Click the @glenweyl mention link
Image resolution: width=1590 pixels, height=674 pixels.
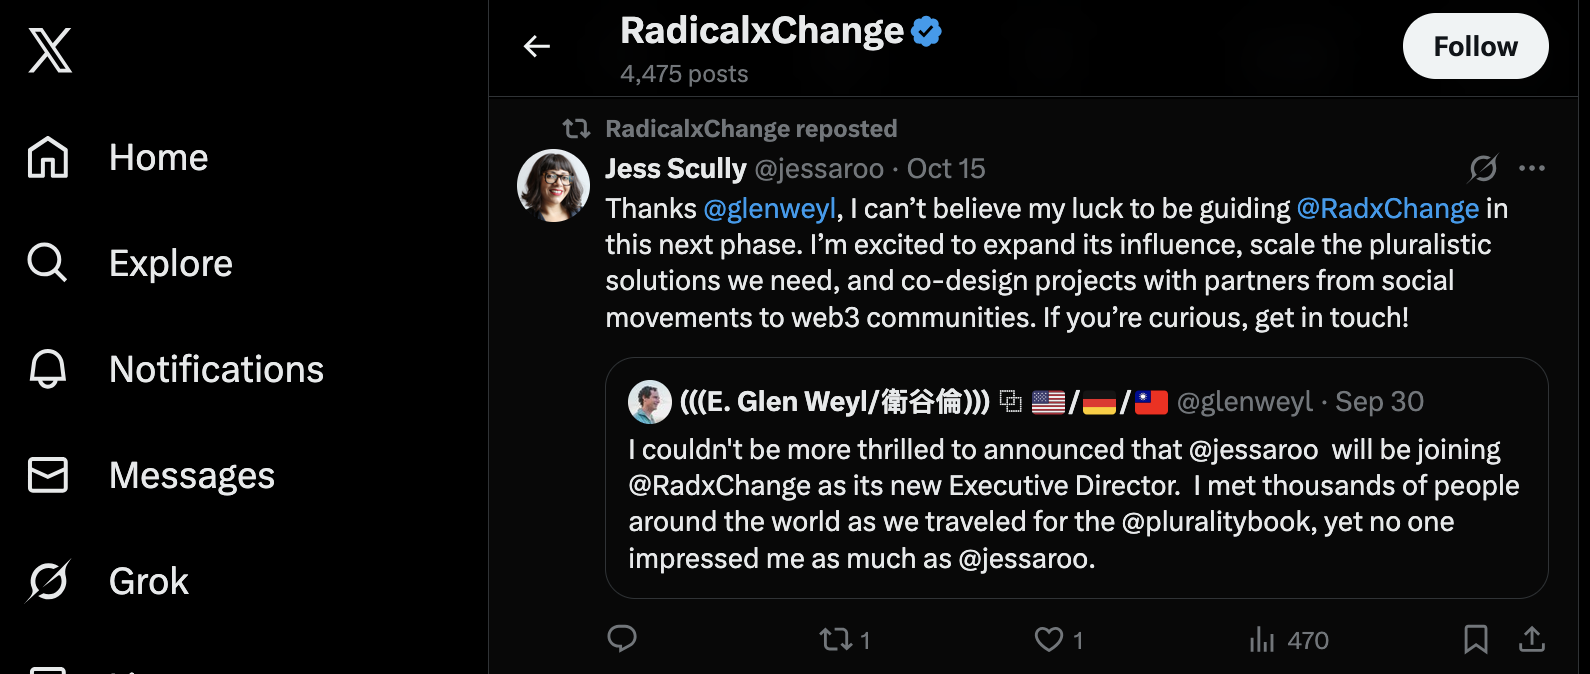(770, 209)
